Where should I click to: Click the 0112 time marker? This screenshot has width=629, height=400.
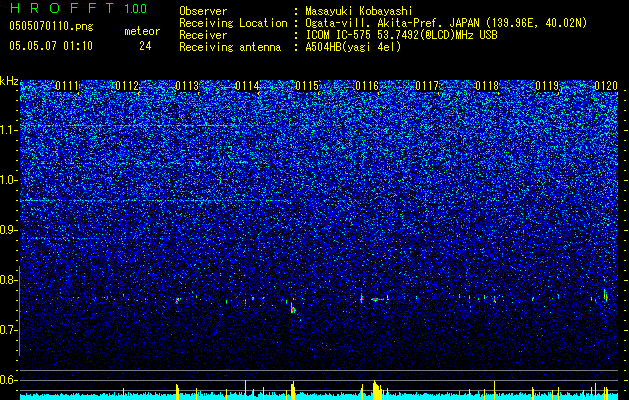point(127,86)
